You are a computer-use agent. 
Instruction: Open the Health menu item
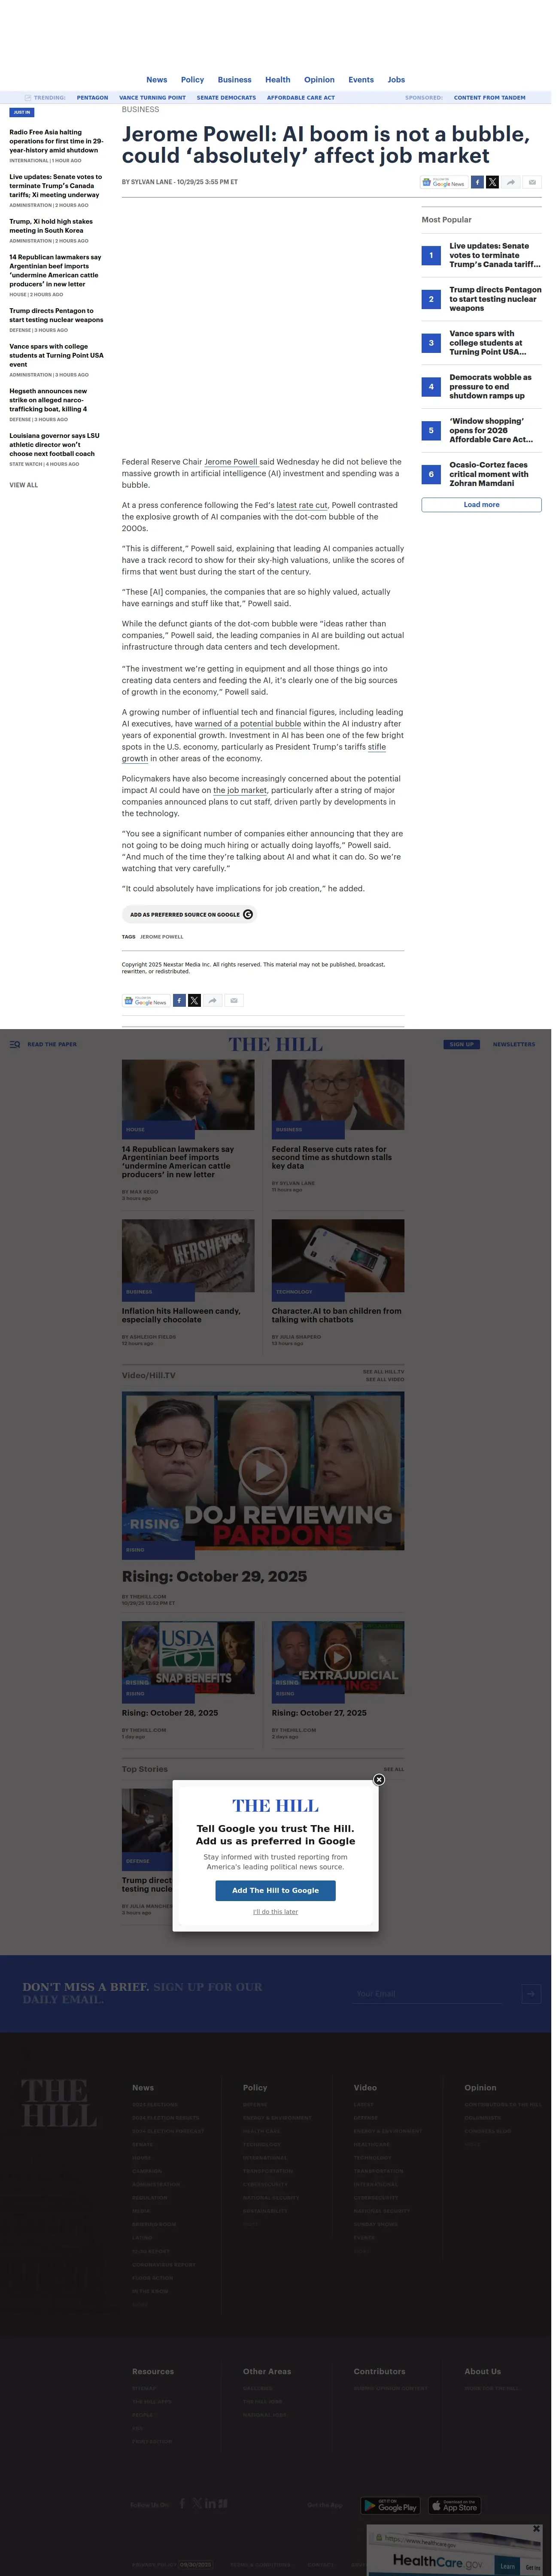coord(278,80)
